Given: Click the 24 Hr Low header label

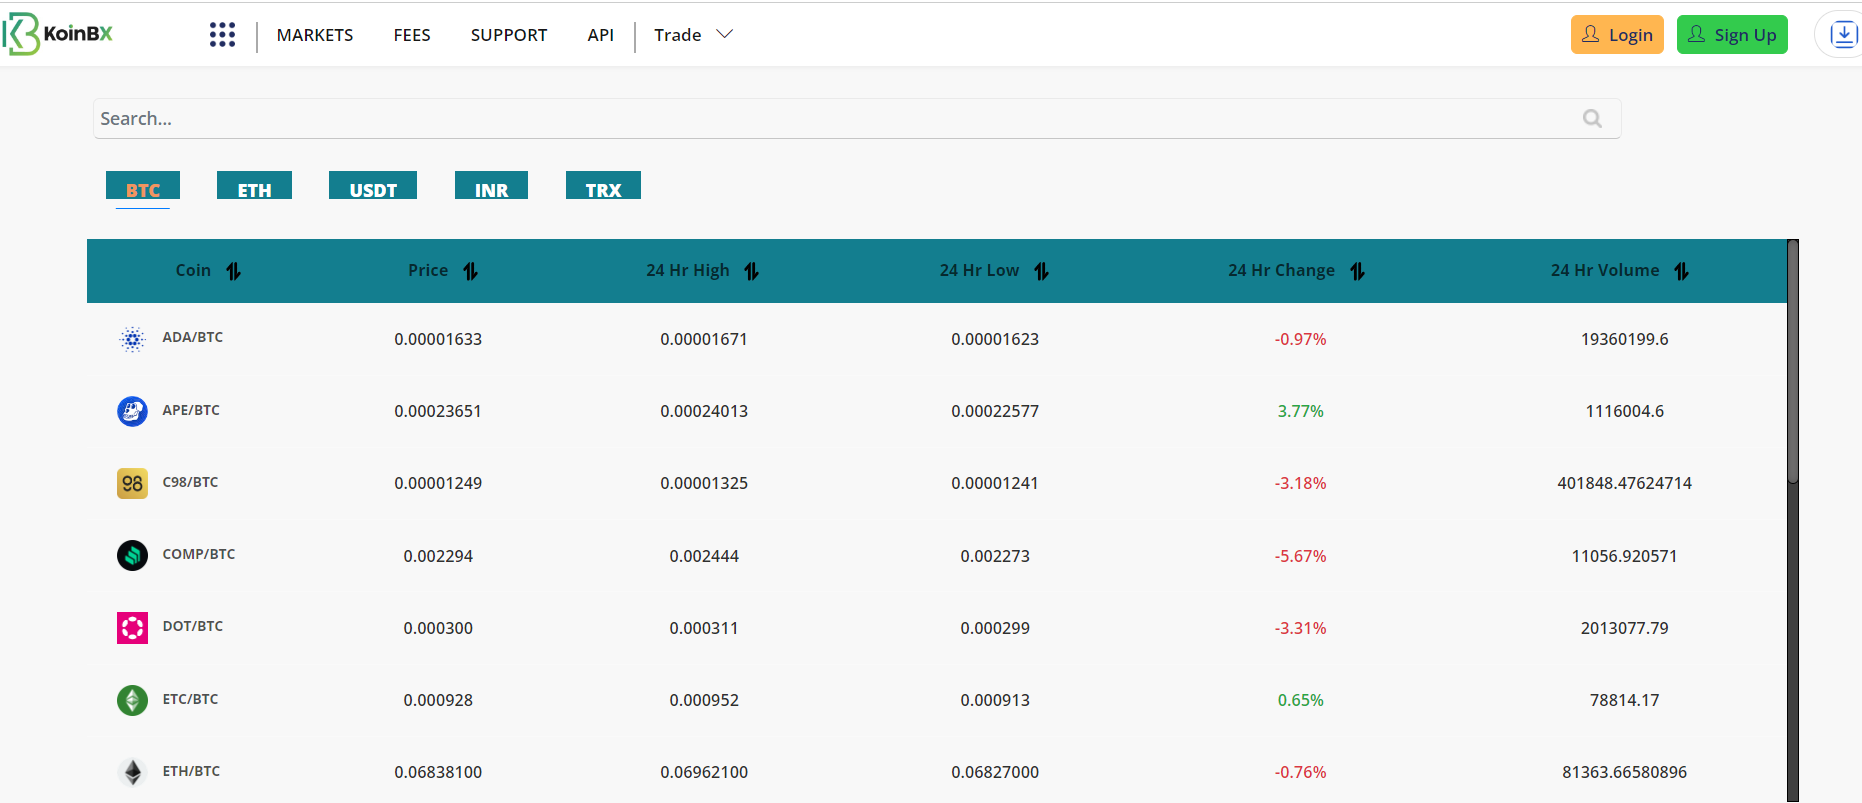Looking at the screenshot, I should click(x=979, y=270).
